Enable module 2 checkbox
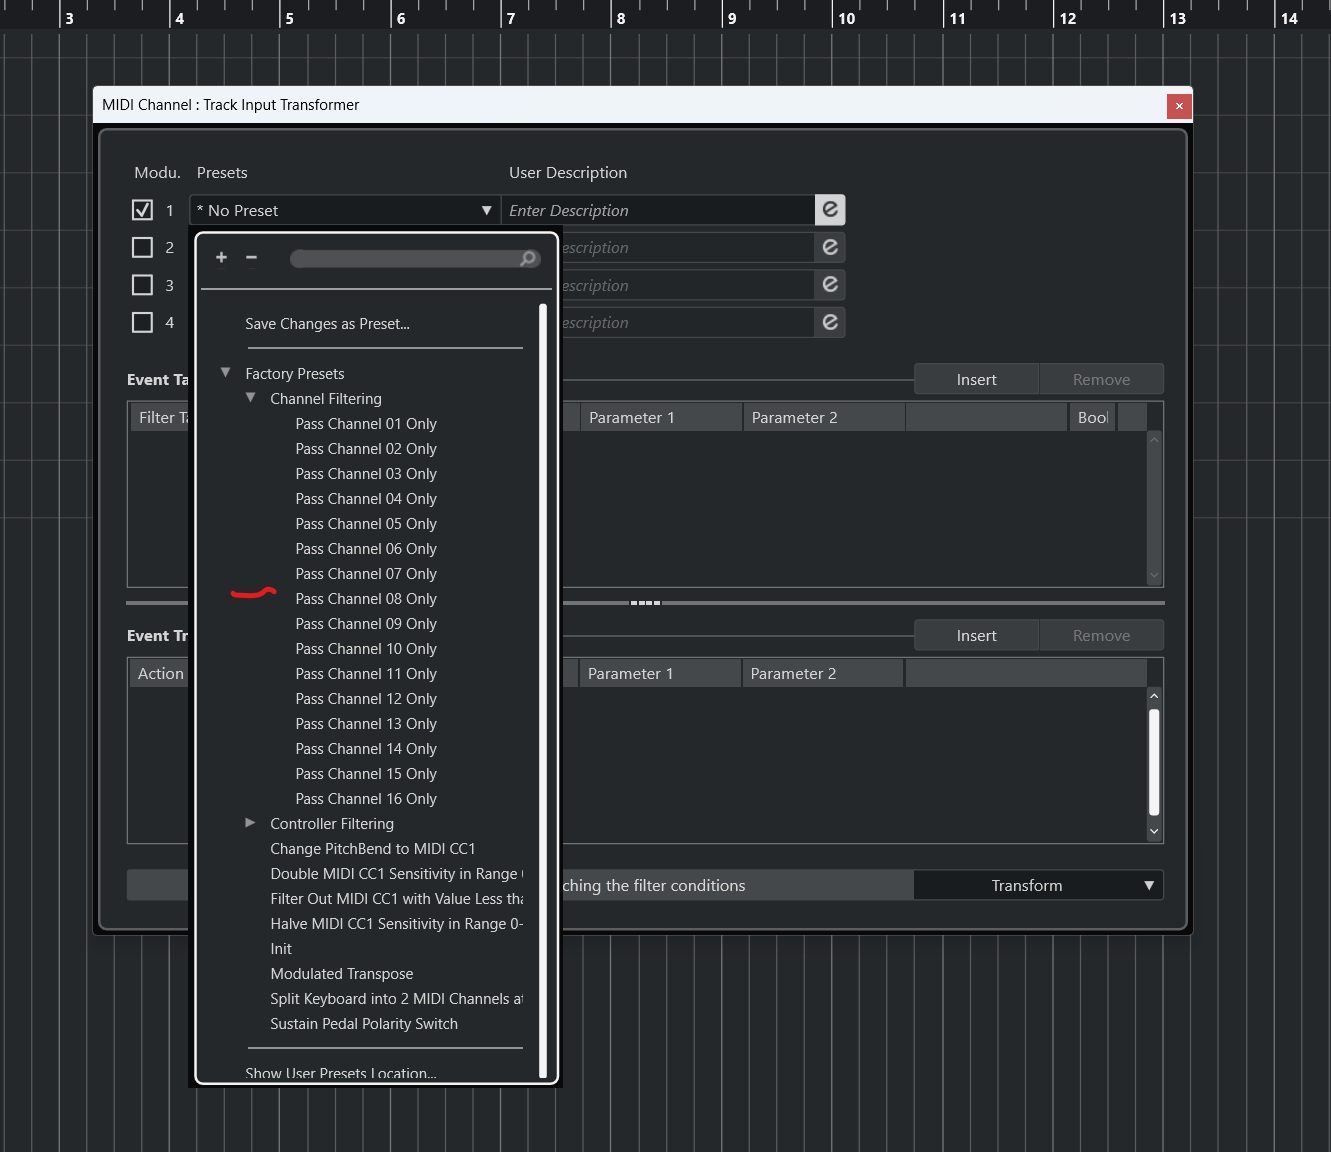 [x=143, y=247]
